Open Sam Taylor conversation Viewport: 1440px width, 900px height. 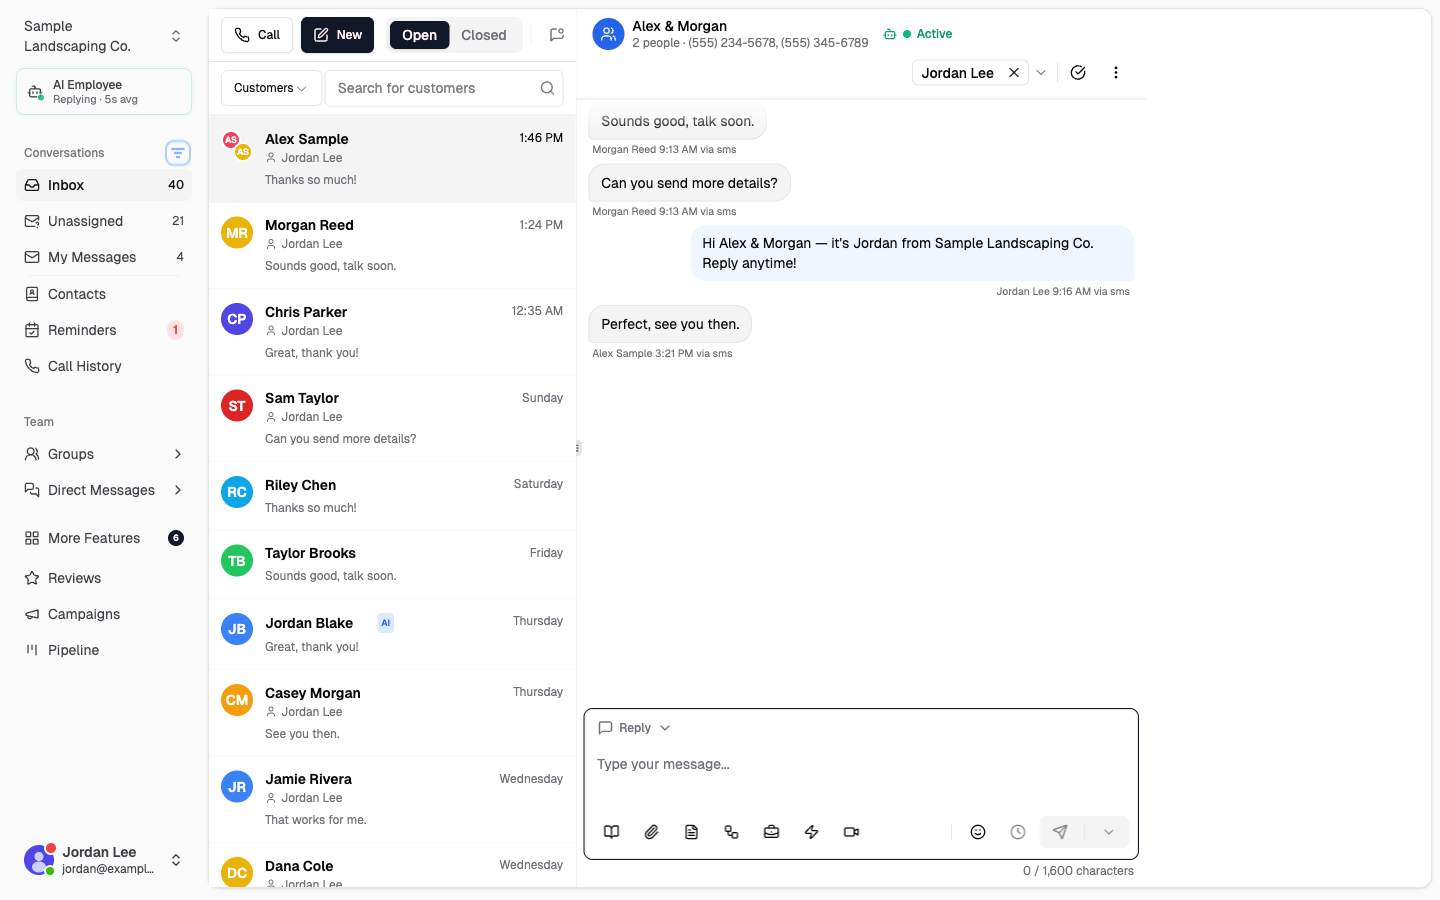(392, 418)
